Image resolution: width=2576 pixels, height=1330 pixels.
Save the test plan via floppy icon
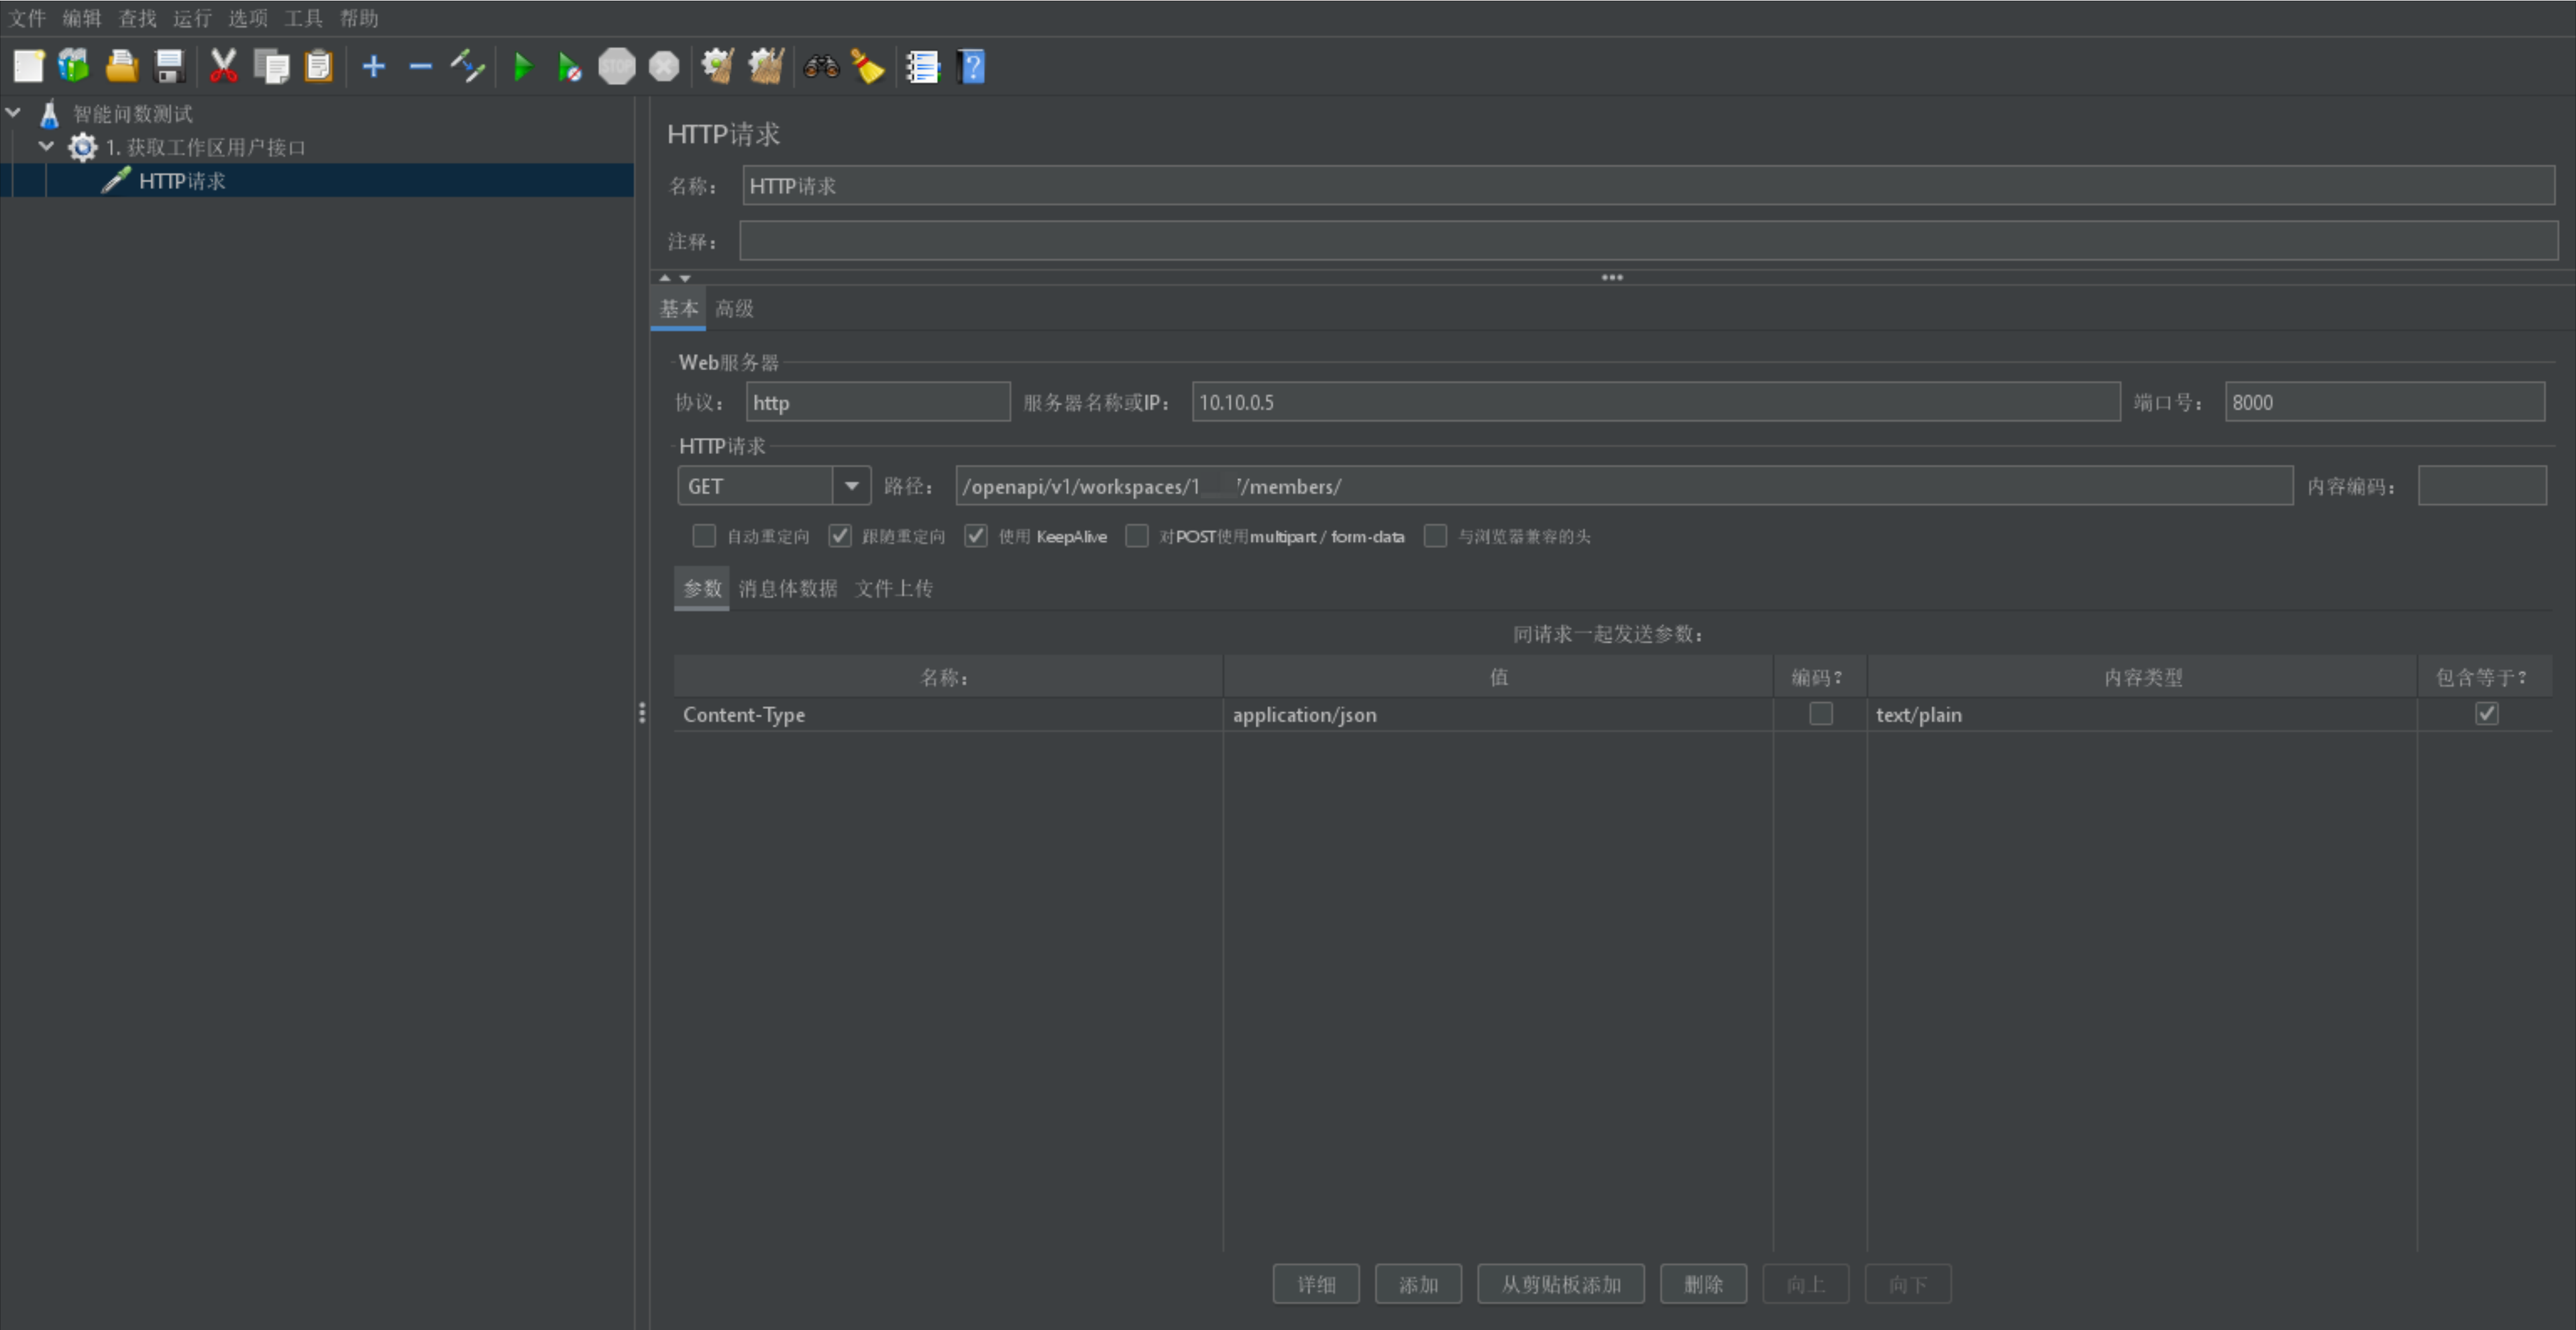170,67
